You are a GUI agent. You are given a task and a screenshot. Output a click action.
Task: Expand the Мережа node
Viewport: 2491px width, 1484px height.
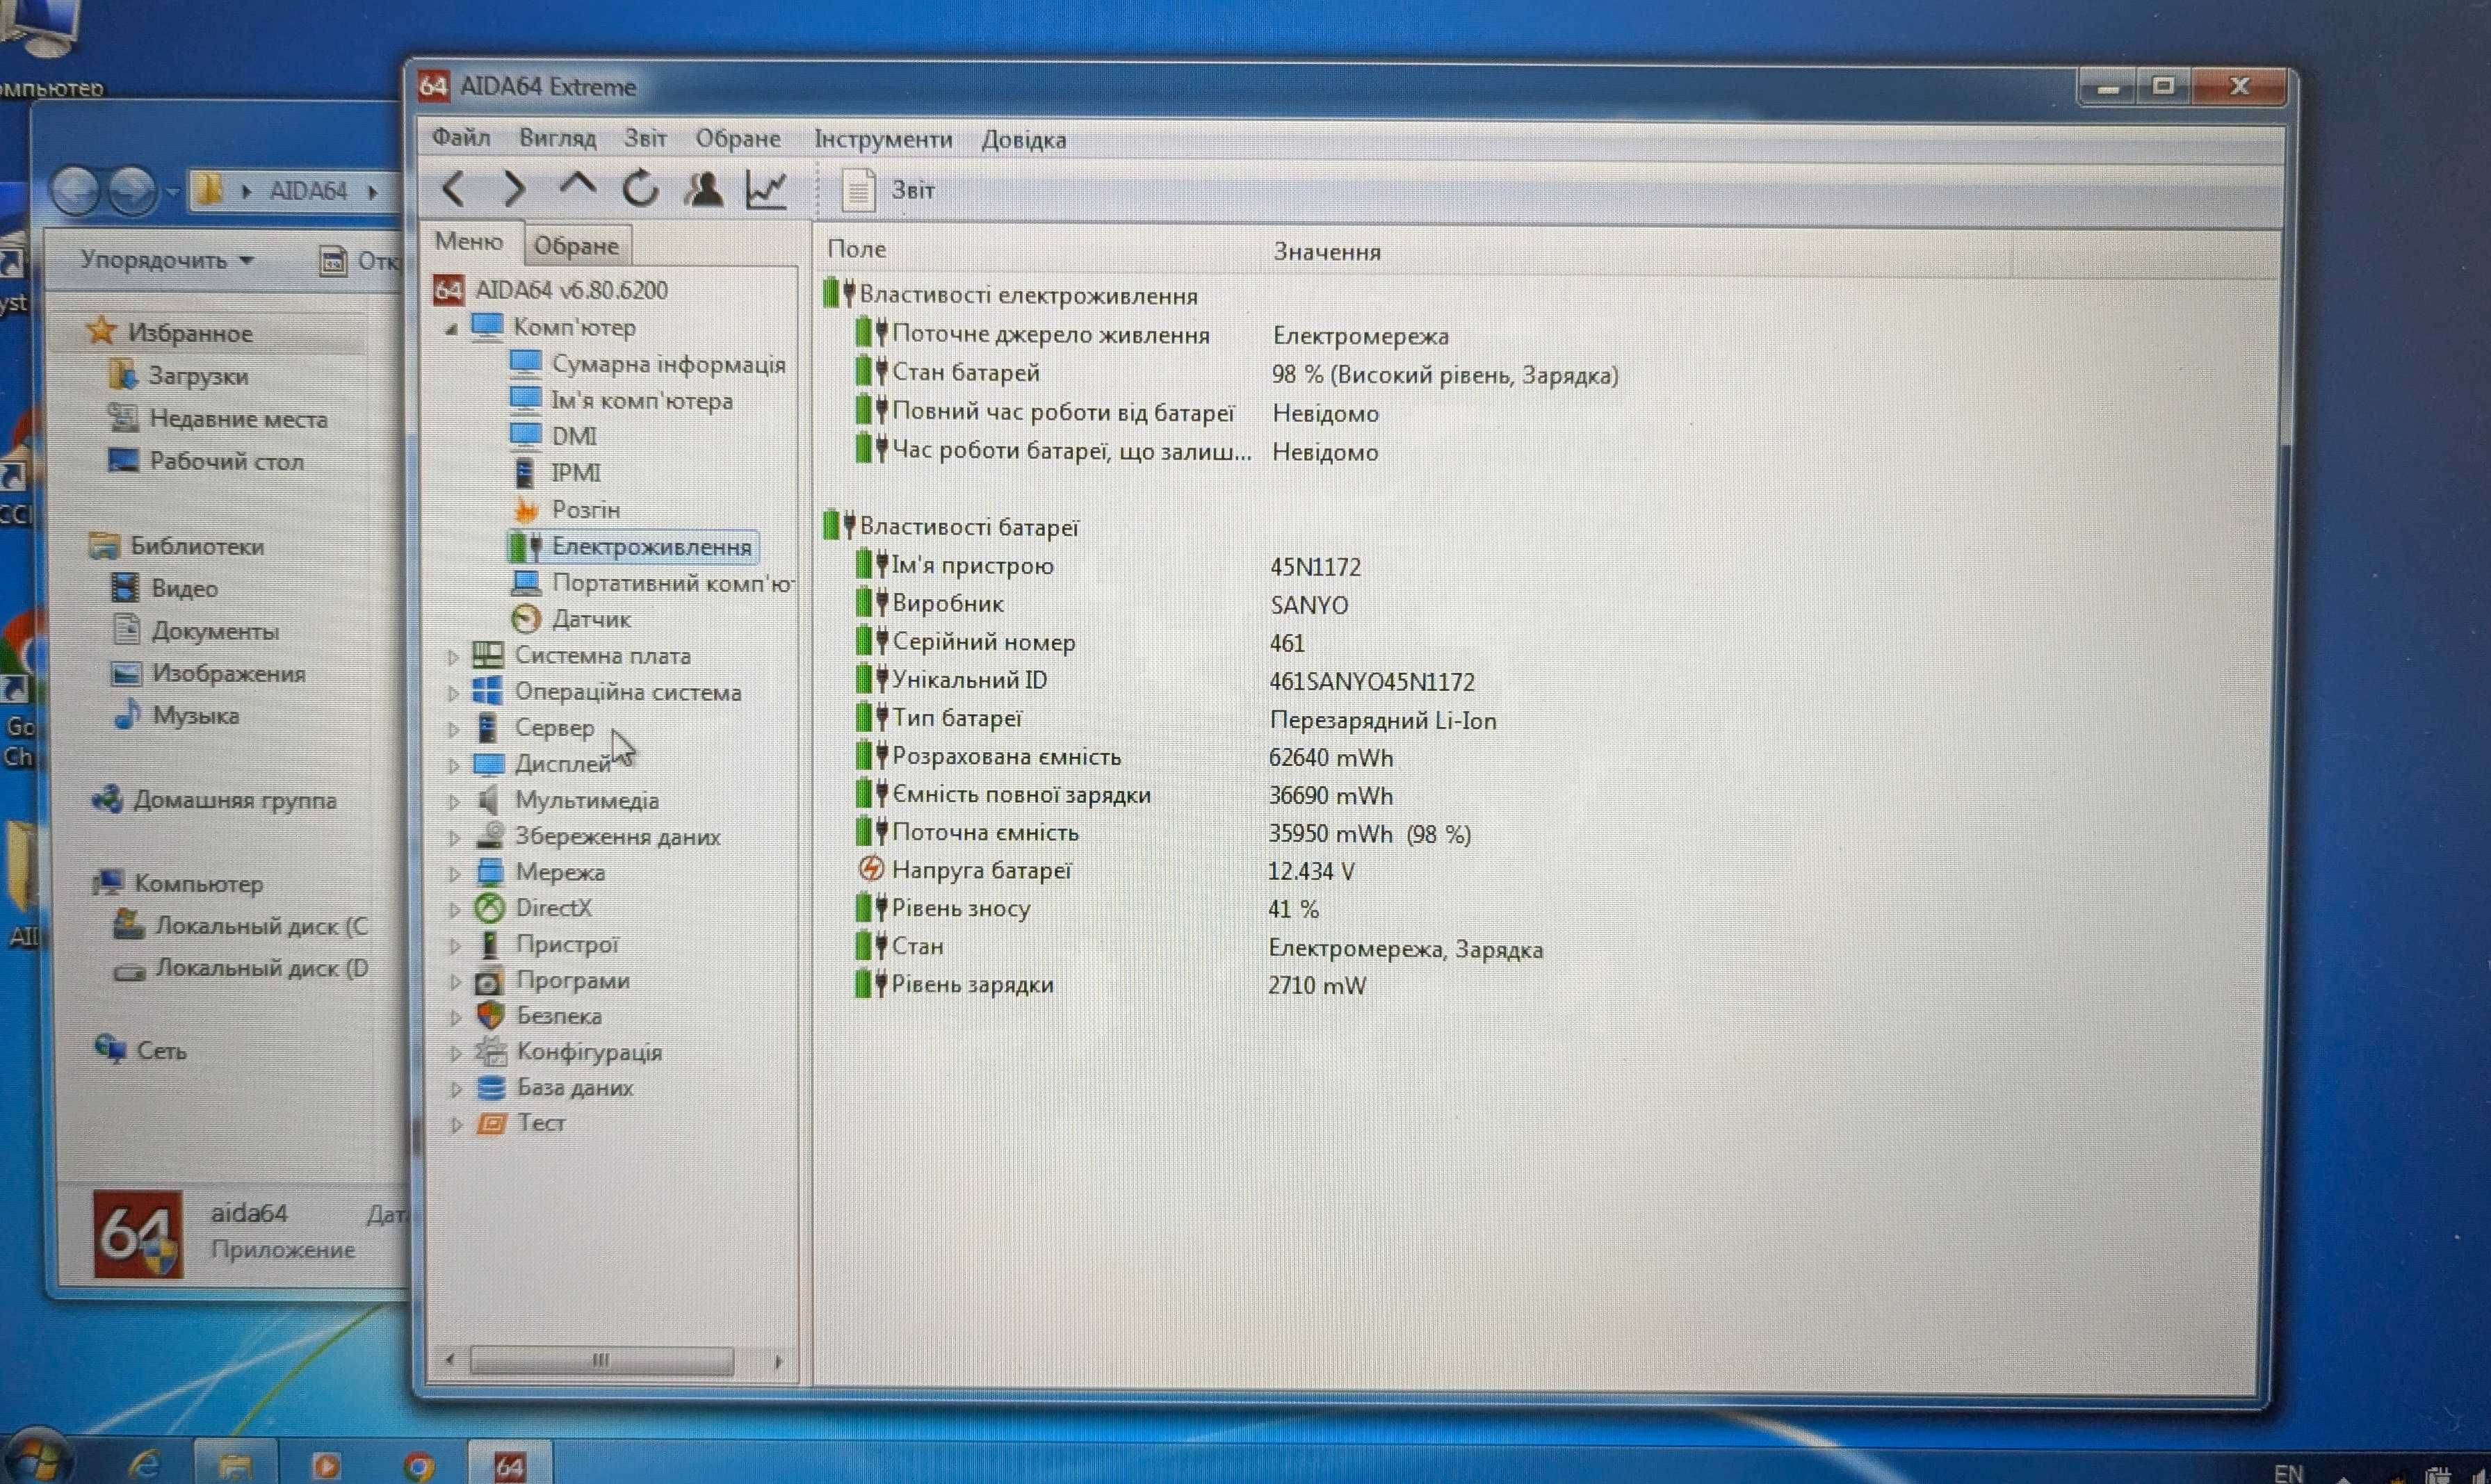coord(454,874)
